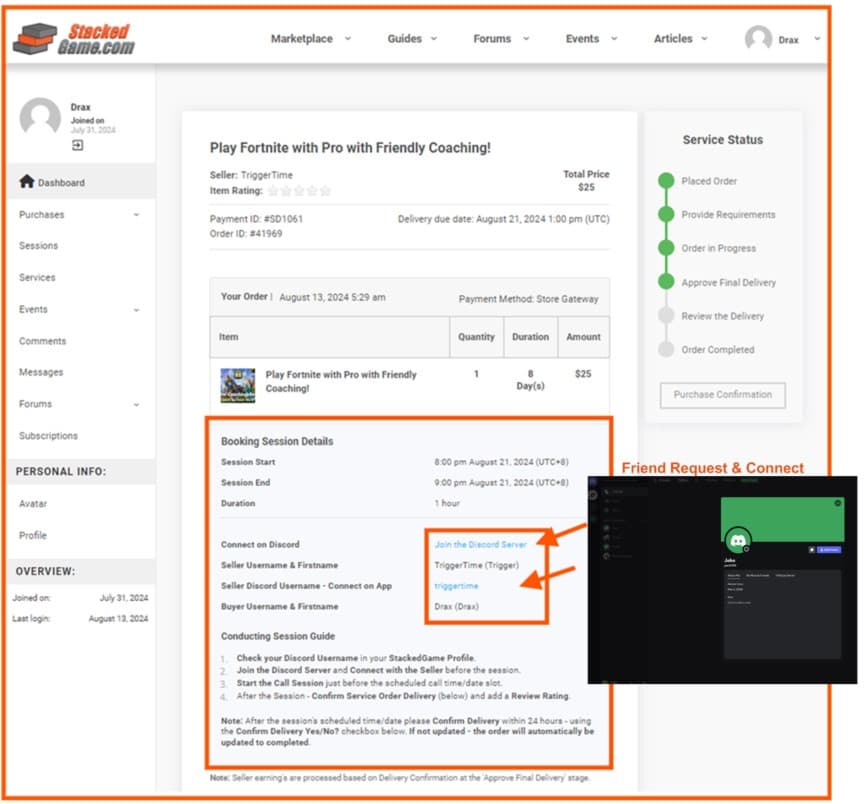
Task: Click the logout icon under Drax's join date
Action: pos(78,145)
